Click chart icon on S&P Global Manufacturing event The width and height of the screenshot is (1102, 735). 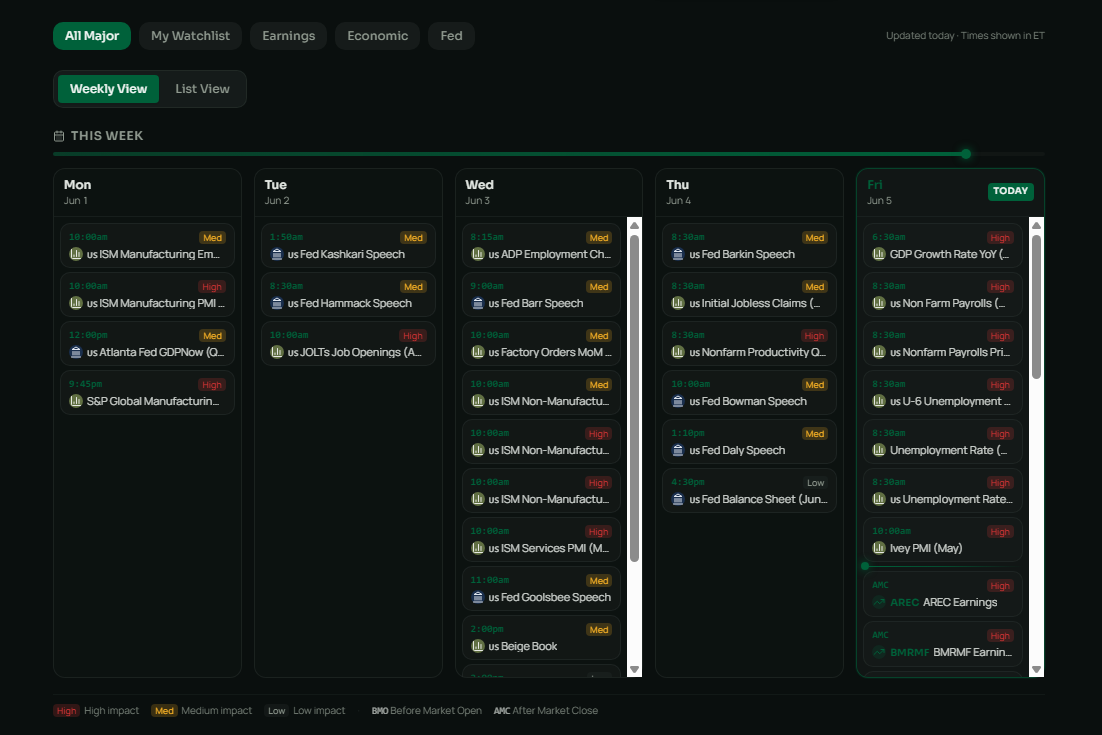click(76, 401)
